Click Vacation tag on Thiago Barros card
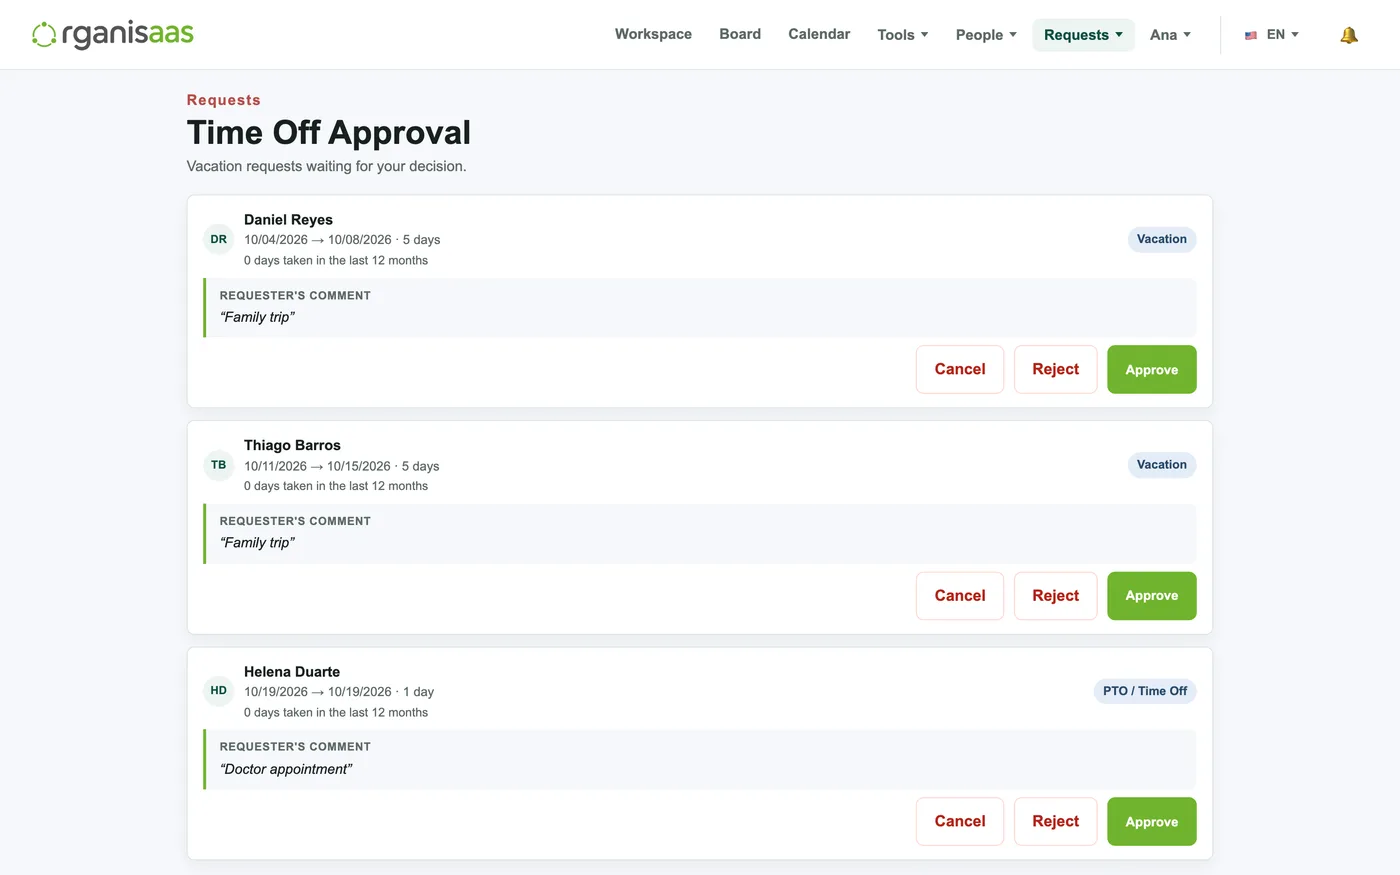The image size is (1400, 875). click(x=1162, y=465)
